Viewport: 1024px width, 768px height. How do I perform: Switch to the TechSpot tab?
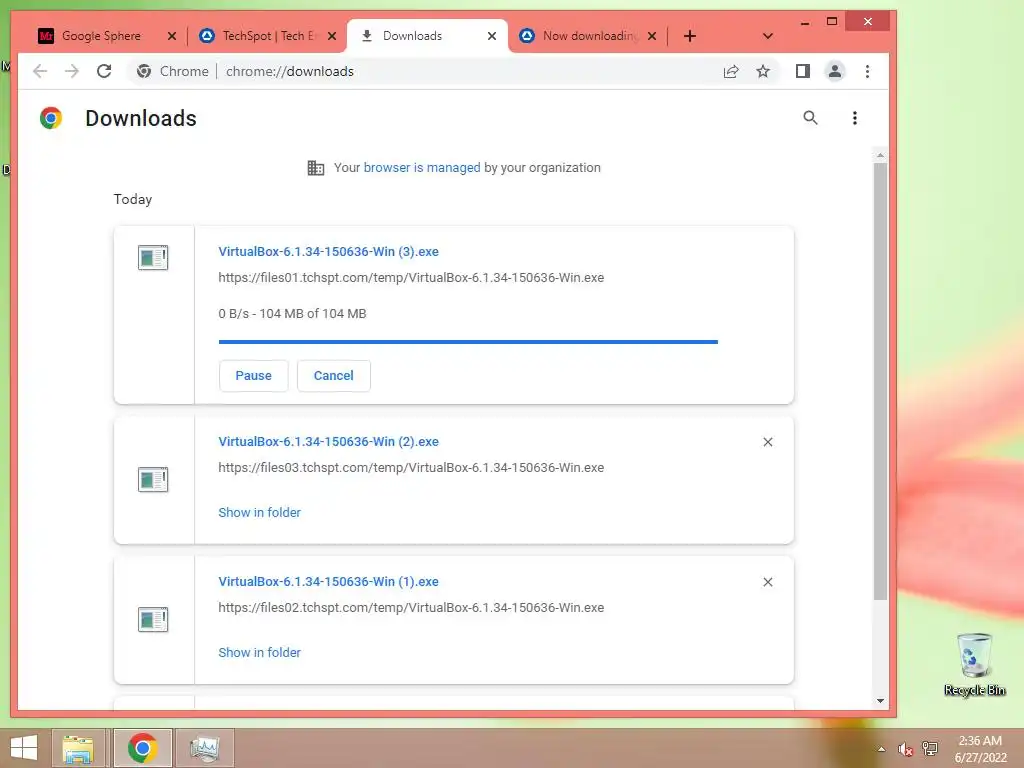(x=268, y=36)
